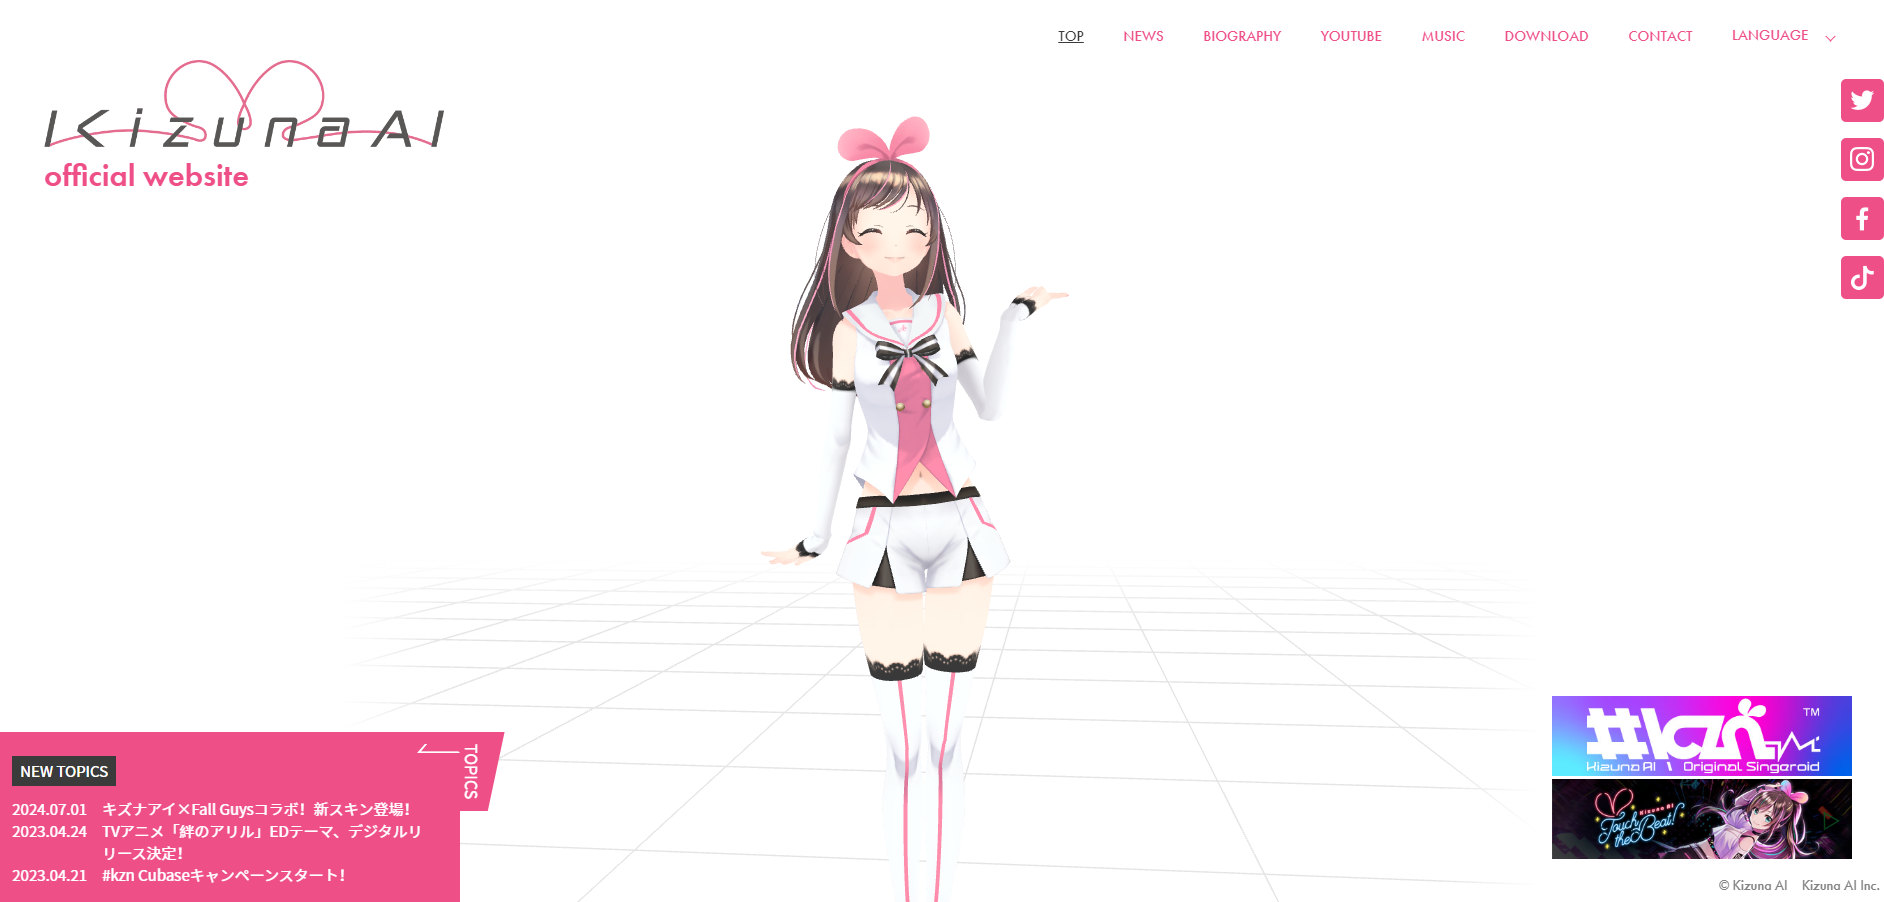1884x902 pixels.
Task: Collapse the TOPICS panel arrow tab
Action: tap(461, 770)
